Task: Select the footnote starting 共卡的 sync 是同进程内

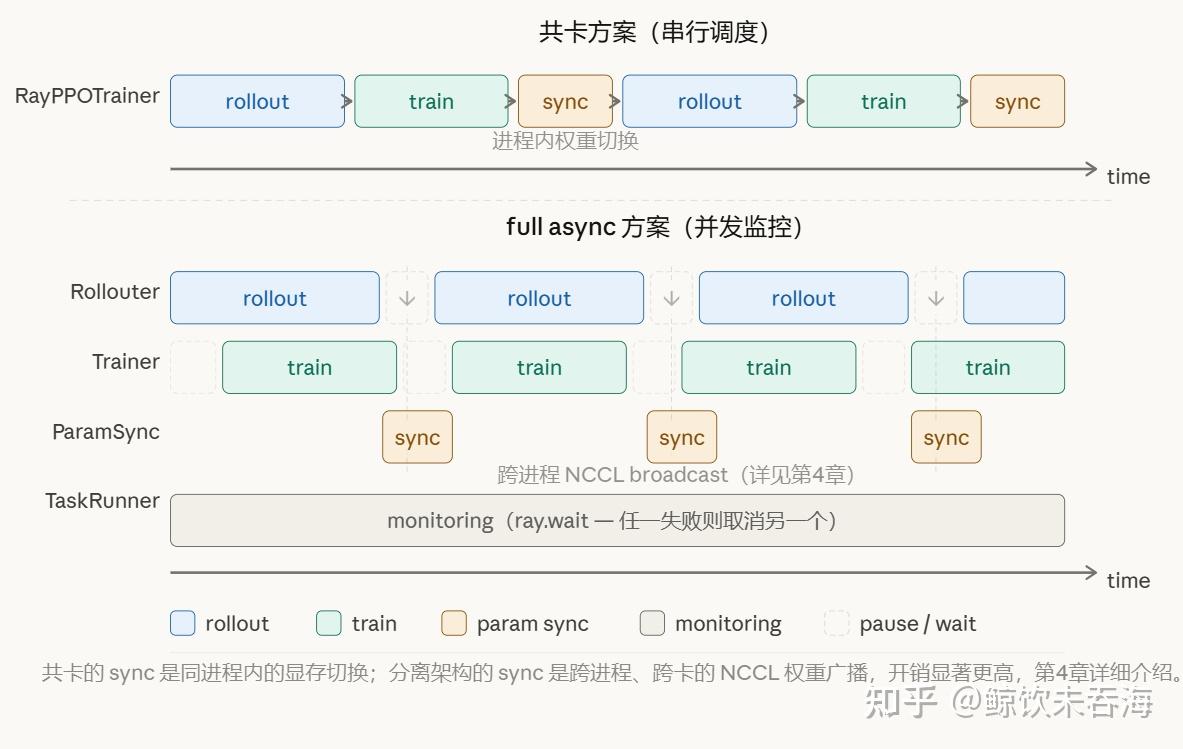Action: [611, 672]
